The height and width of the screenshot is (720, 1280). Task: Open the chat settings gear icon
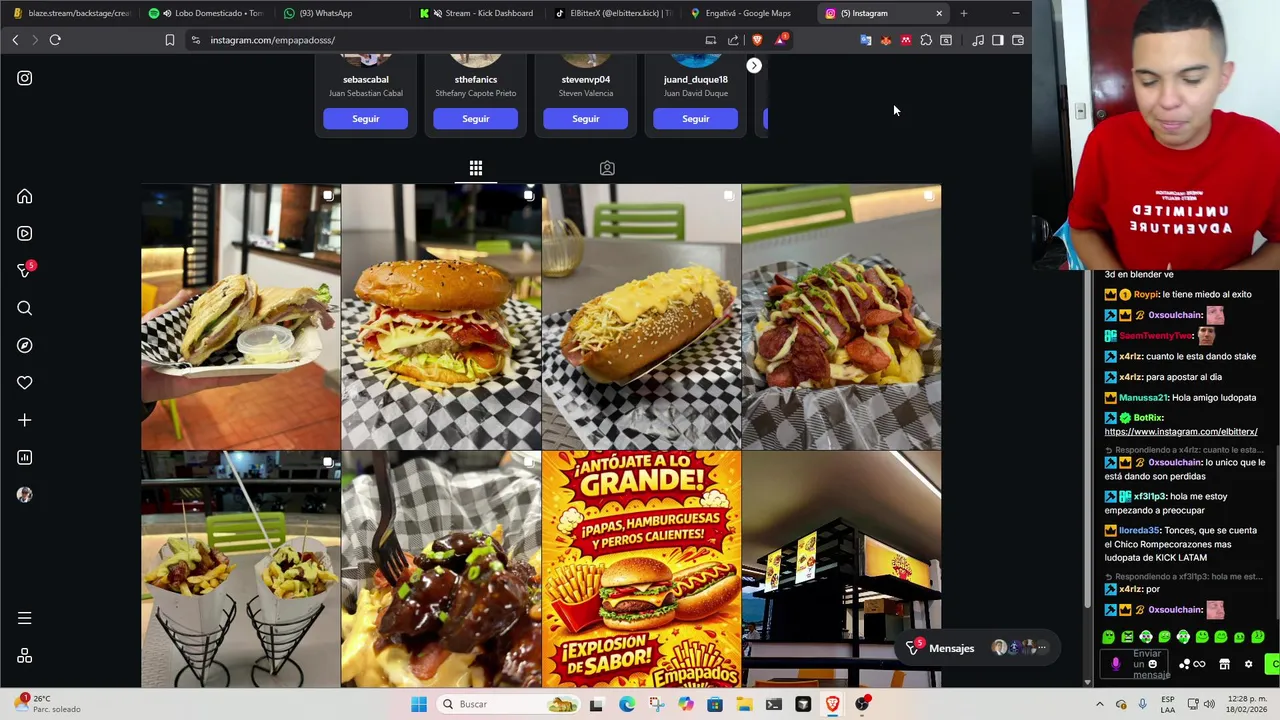click(x=1248, y=664)
